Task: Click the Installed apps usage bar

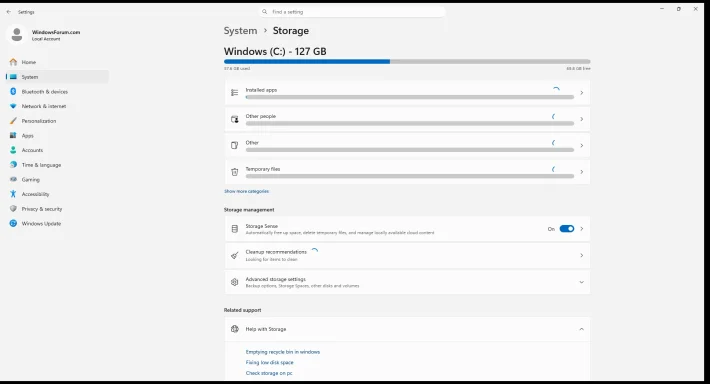Action: [x=410, y=97]
